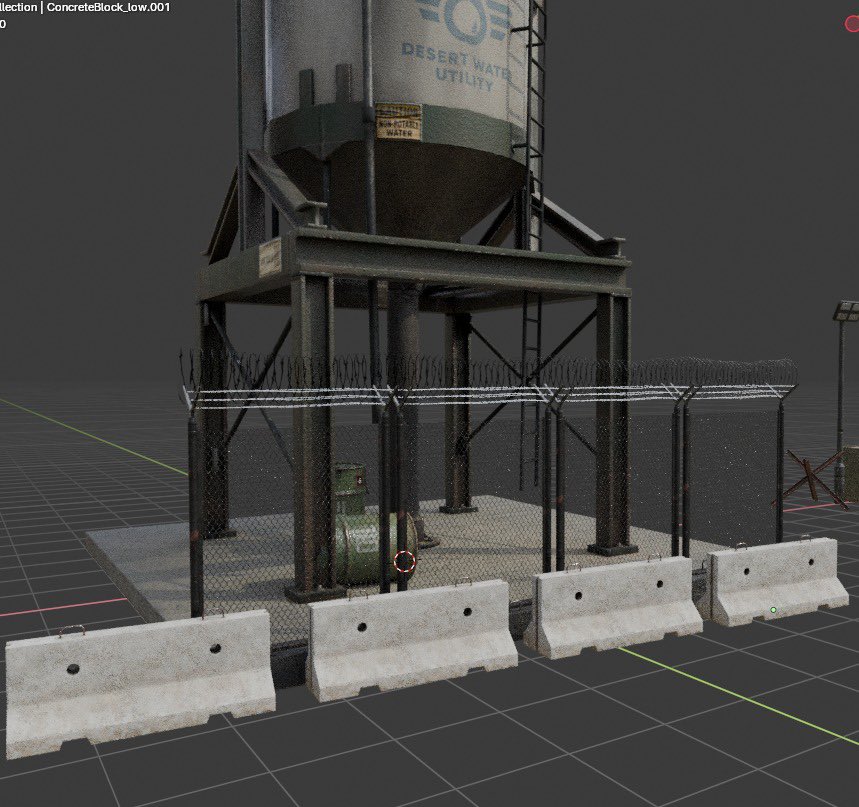This screenshot has width=859, height=807.
Task: Click the red-white 3D cursor
Action: click(404, 561)
